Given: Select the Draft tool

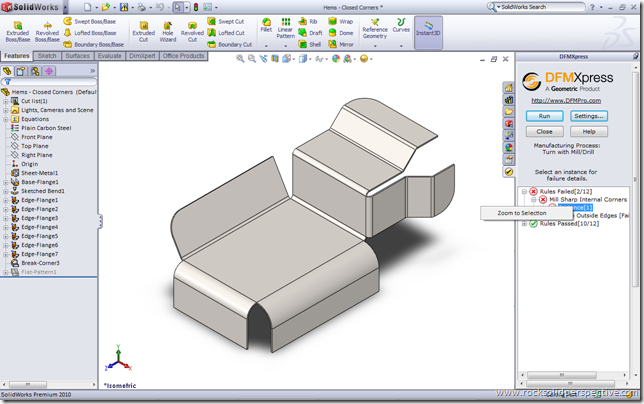Looking at the screenshot, I should point(310,33).
